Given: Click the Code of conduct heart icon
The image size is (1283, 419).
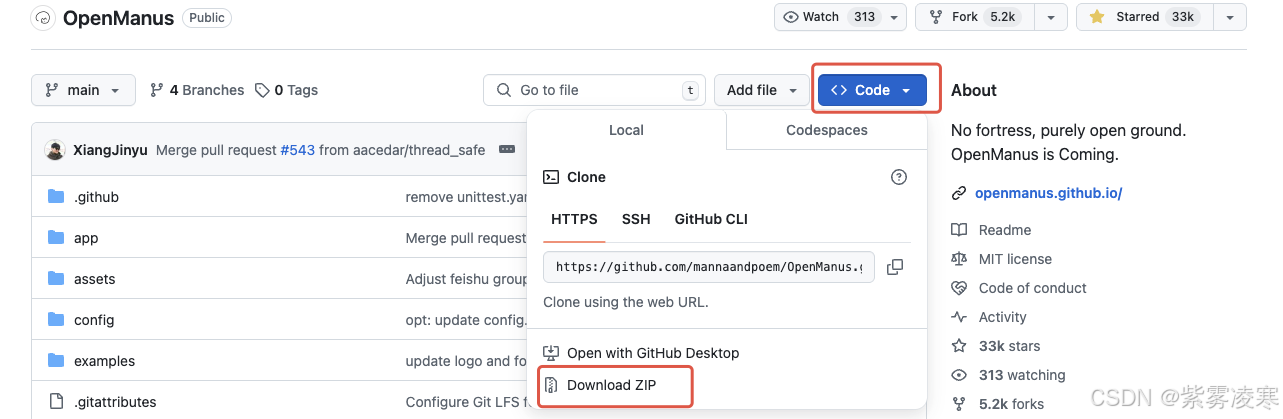Looking at the screenshot, I should click(x=959, y=288).
